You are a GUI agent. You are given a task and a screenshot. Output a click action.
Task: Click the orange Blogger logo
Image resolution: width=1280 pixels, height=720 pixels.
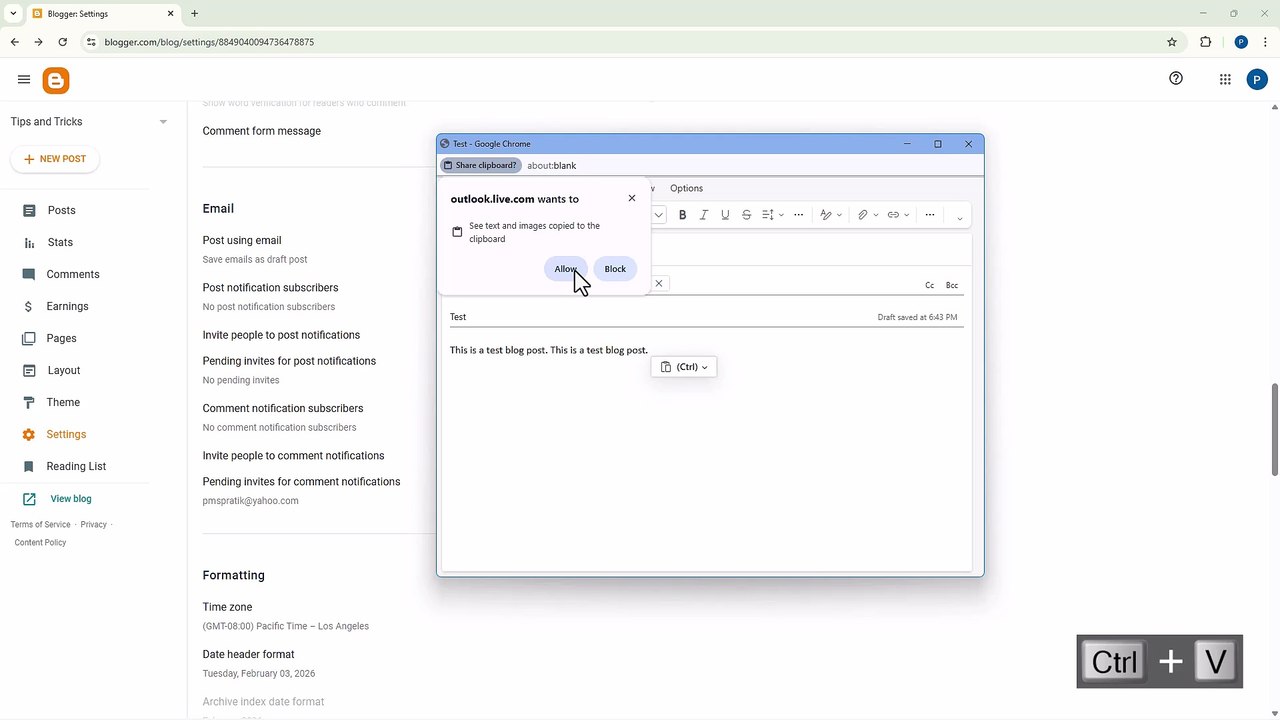pos(56,81)
